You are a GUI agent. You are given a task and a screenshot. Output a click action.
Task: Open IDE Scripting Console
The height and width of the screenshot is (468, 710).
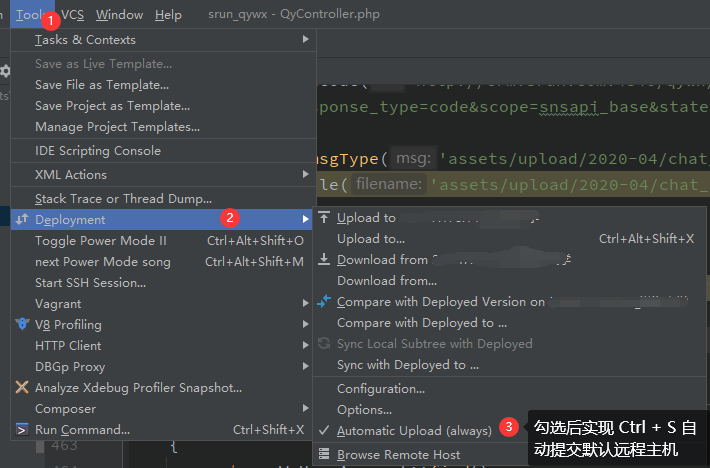click(163, 151)
